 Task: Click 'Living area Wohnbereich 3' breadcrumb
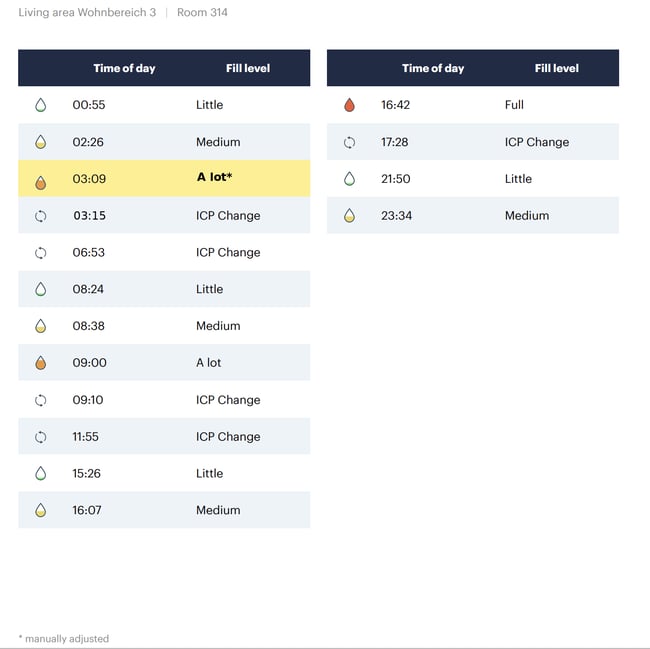[87, 12]
